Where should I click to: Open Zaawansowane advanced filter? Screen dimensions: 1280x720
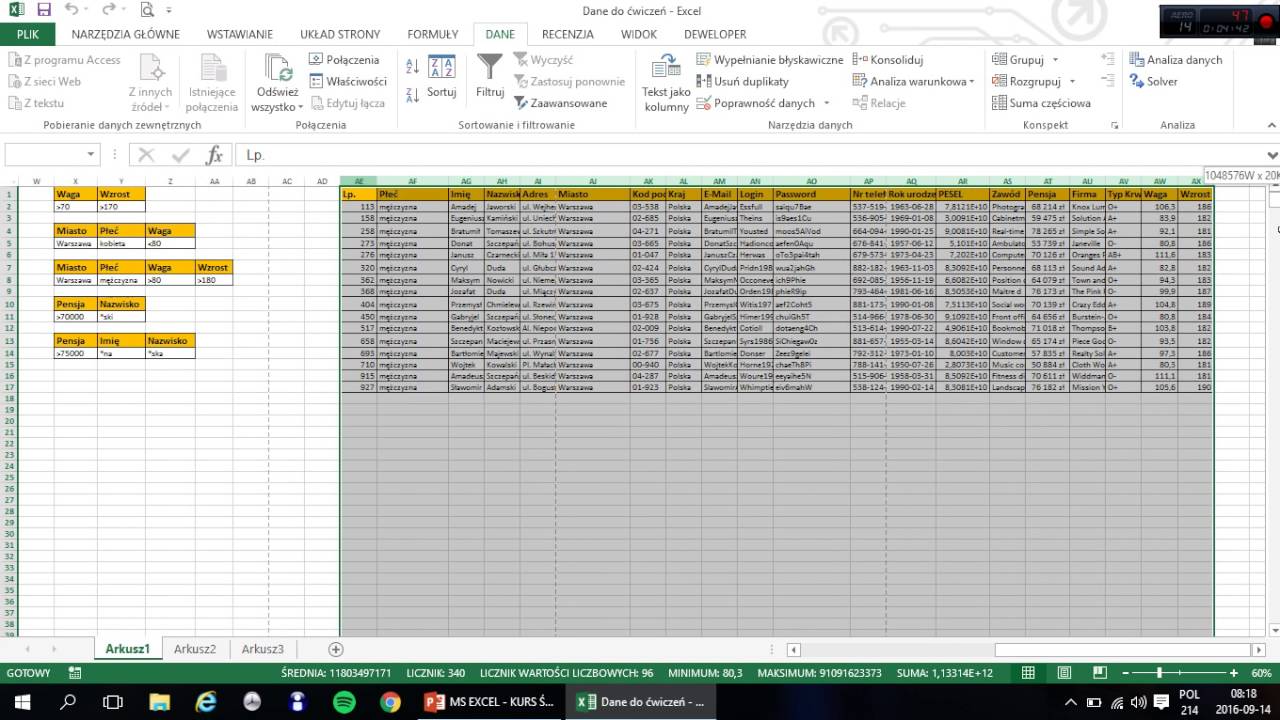561,103
